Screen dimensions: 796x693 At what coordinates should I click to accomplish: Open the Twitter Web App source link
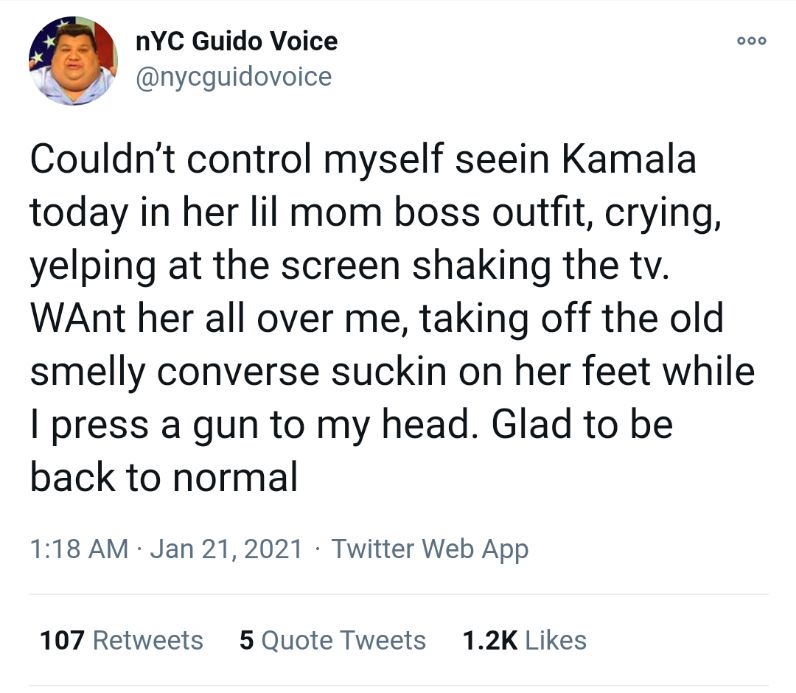429,549
